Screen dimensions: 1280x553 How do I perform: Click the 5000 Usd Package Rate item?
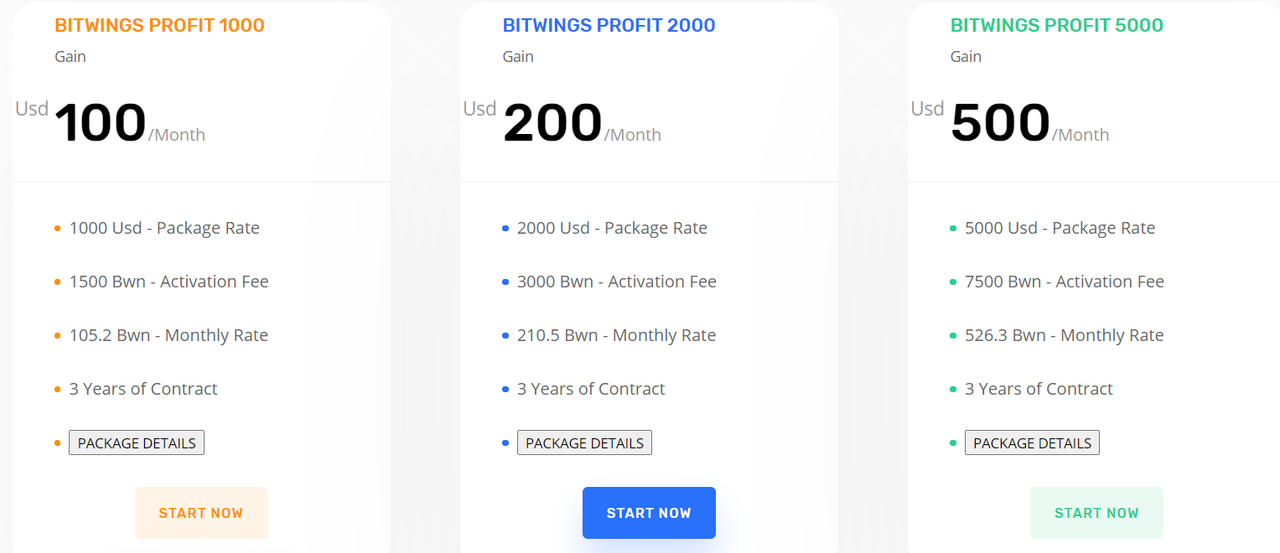click(1061, 228)
